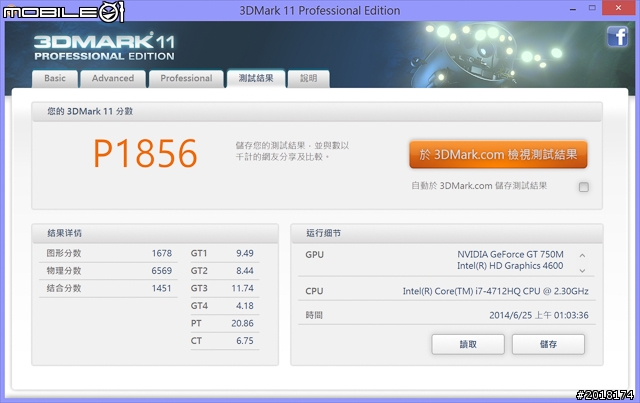
Task: Select the GT1 result 9.49
Action: click(x=245, y=253)
